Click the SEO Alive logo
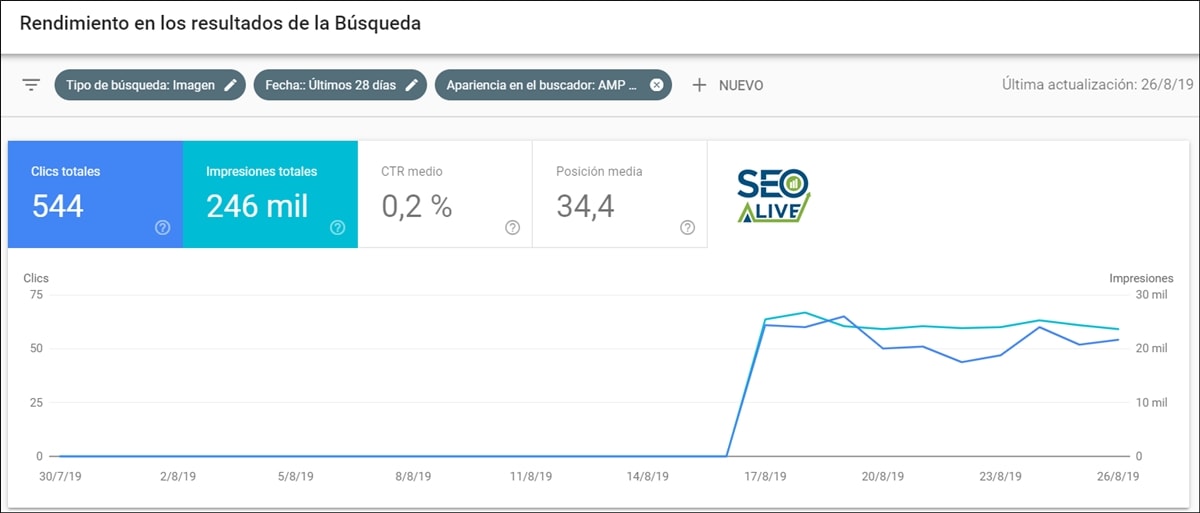 pos(773,195)
